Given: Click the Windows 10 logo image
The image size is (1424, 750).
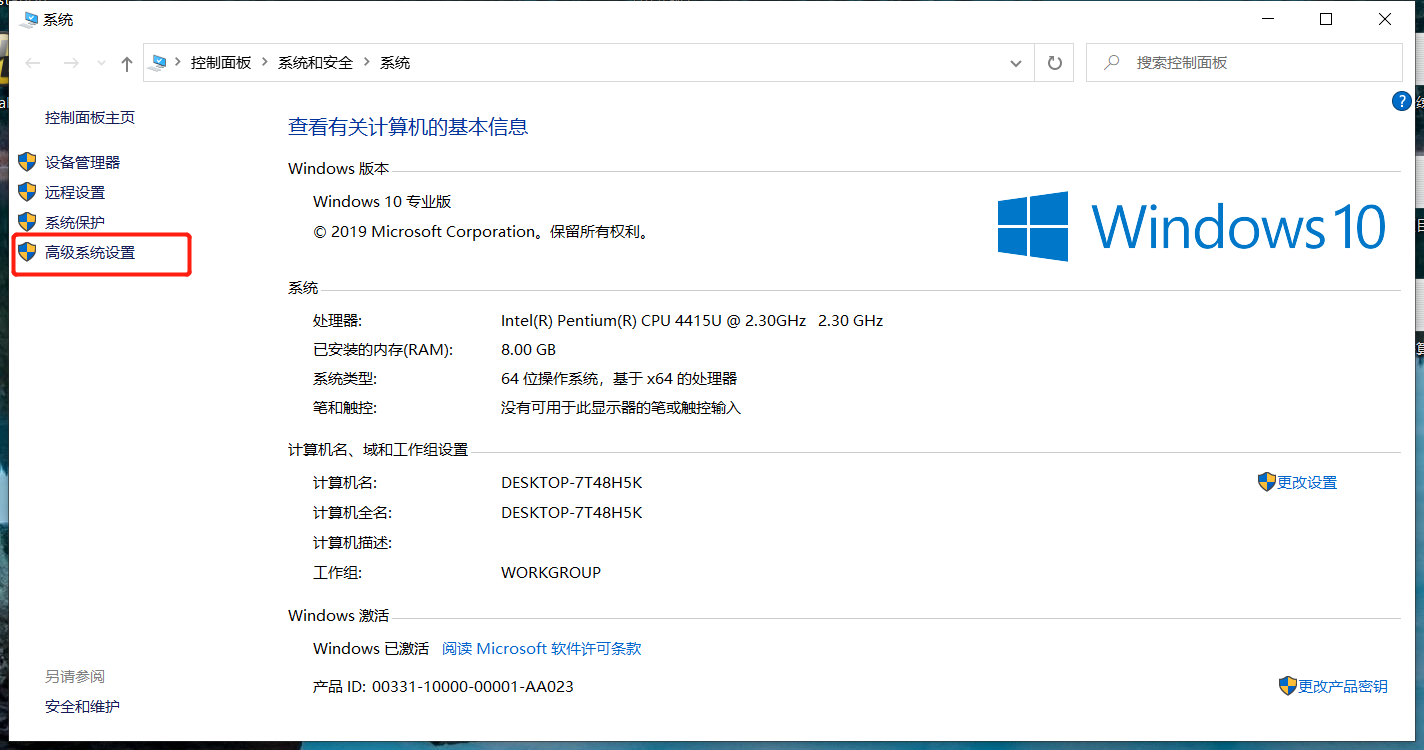Looking at the screenshot, I should (1191, 226).
